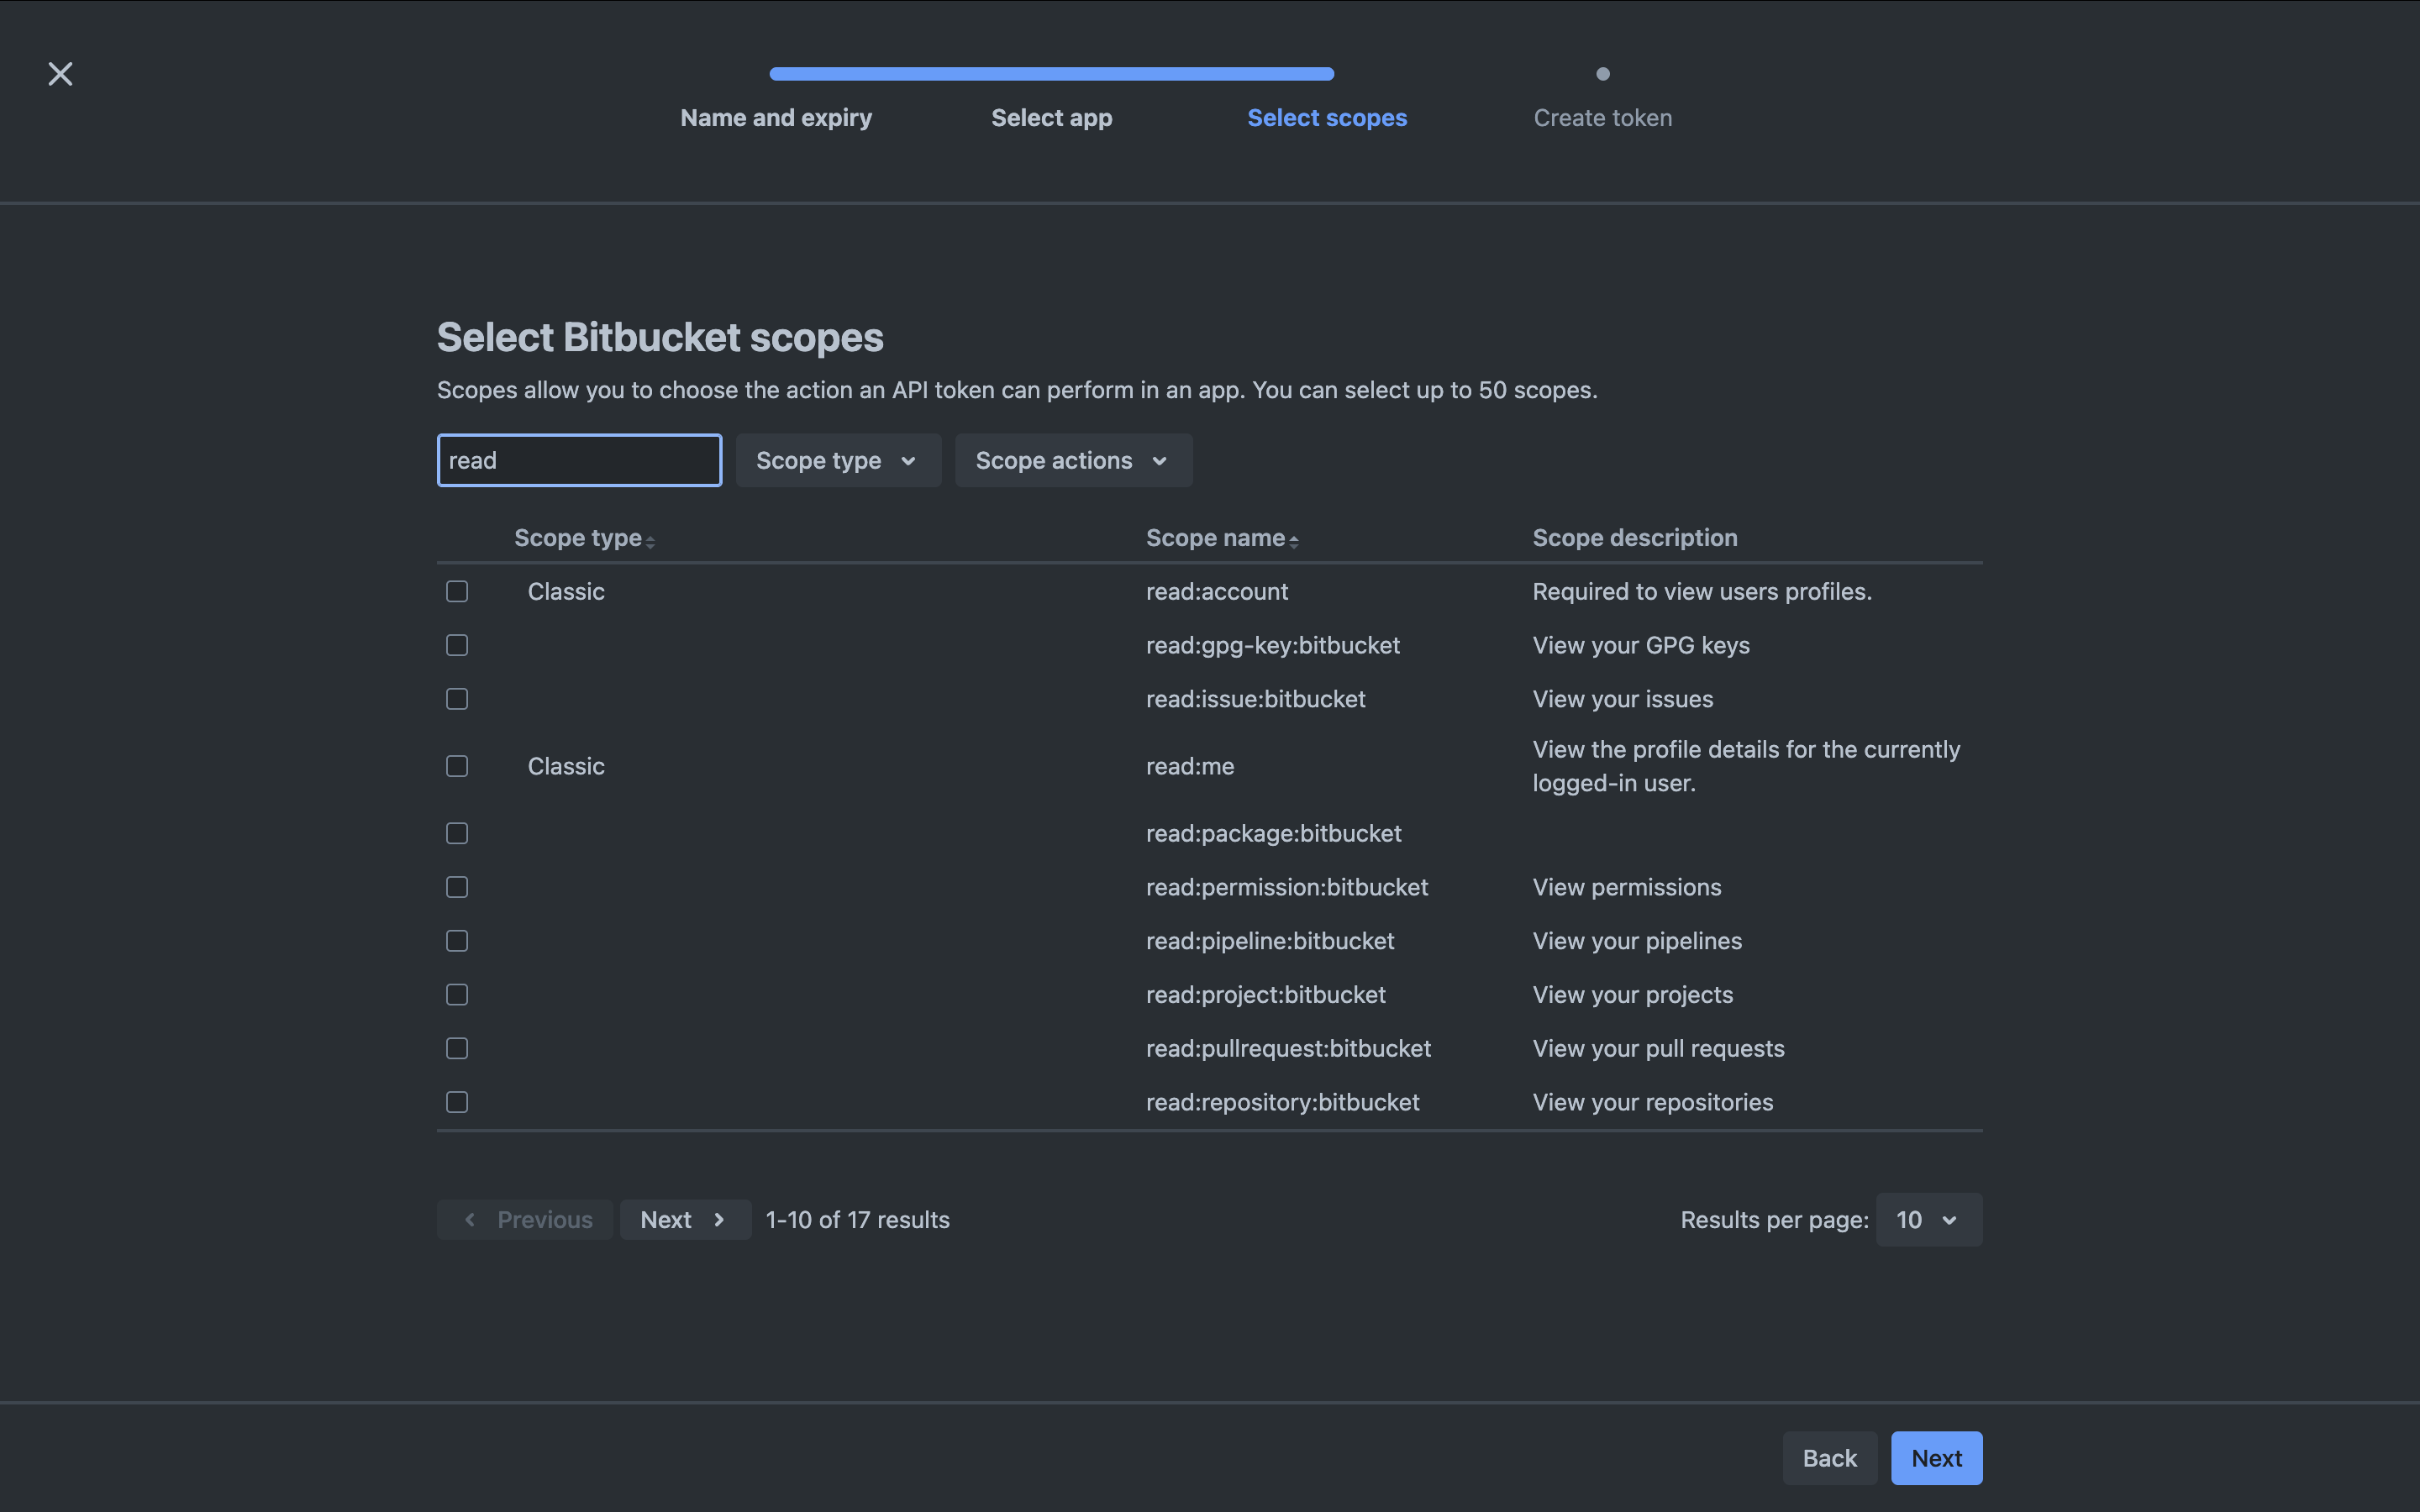This screenshot has height=1512, width=2420.
Task: Enable the read:me scope
Action: (456, 766)
